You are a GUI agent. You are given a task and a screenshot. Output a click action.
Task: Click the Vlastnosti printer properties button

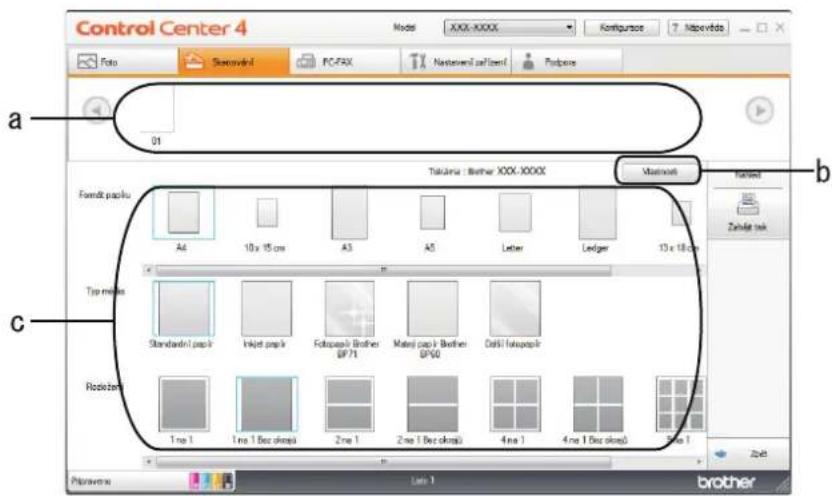[x=659, y=171]
